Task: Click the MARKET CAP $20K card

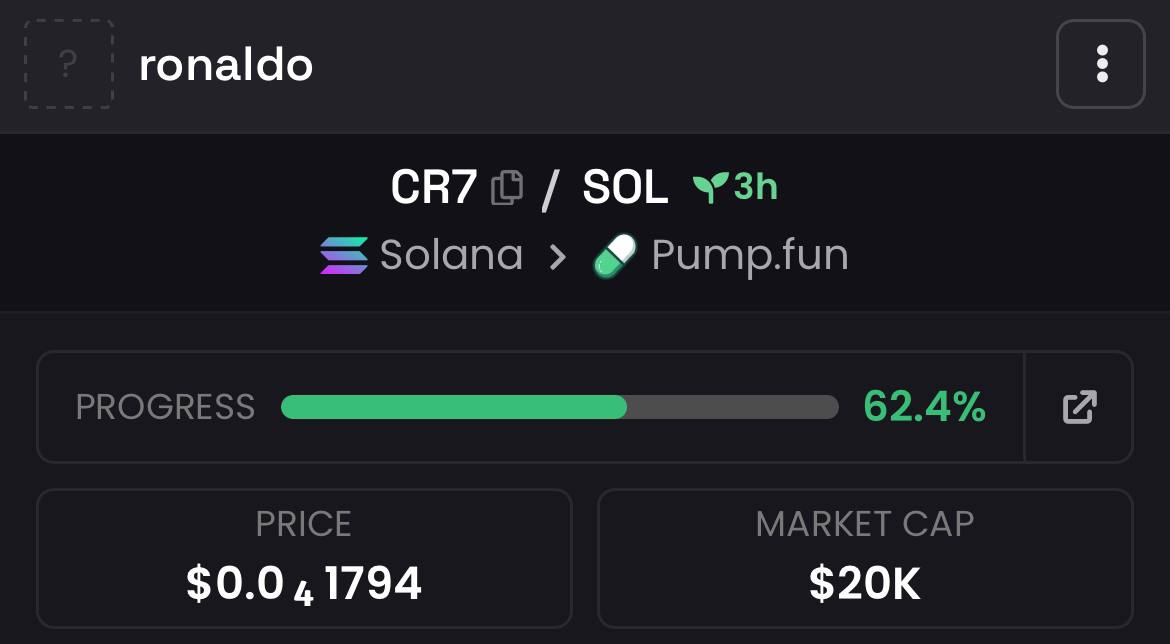Action: click(x=866, y=558)
